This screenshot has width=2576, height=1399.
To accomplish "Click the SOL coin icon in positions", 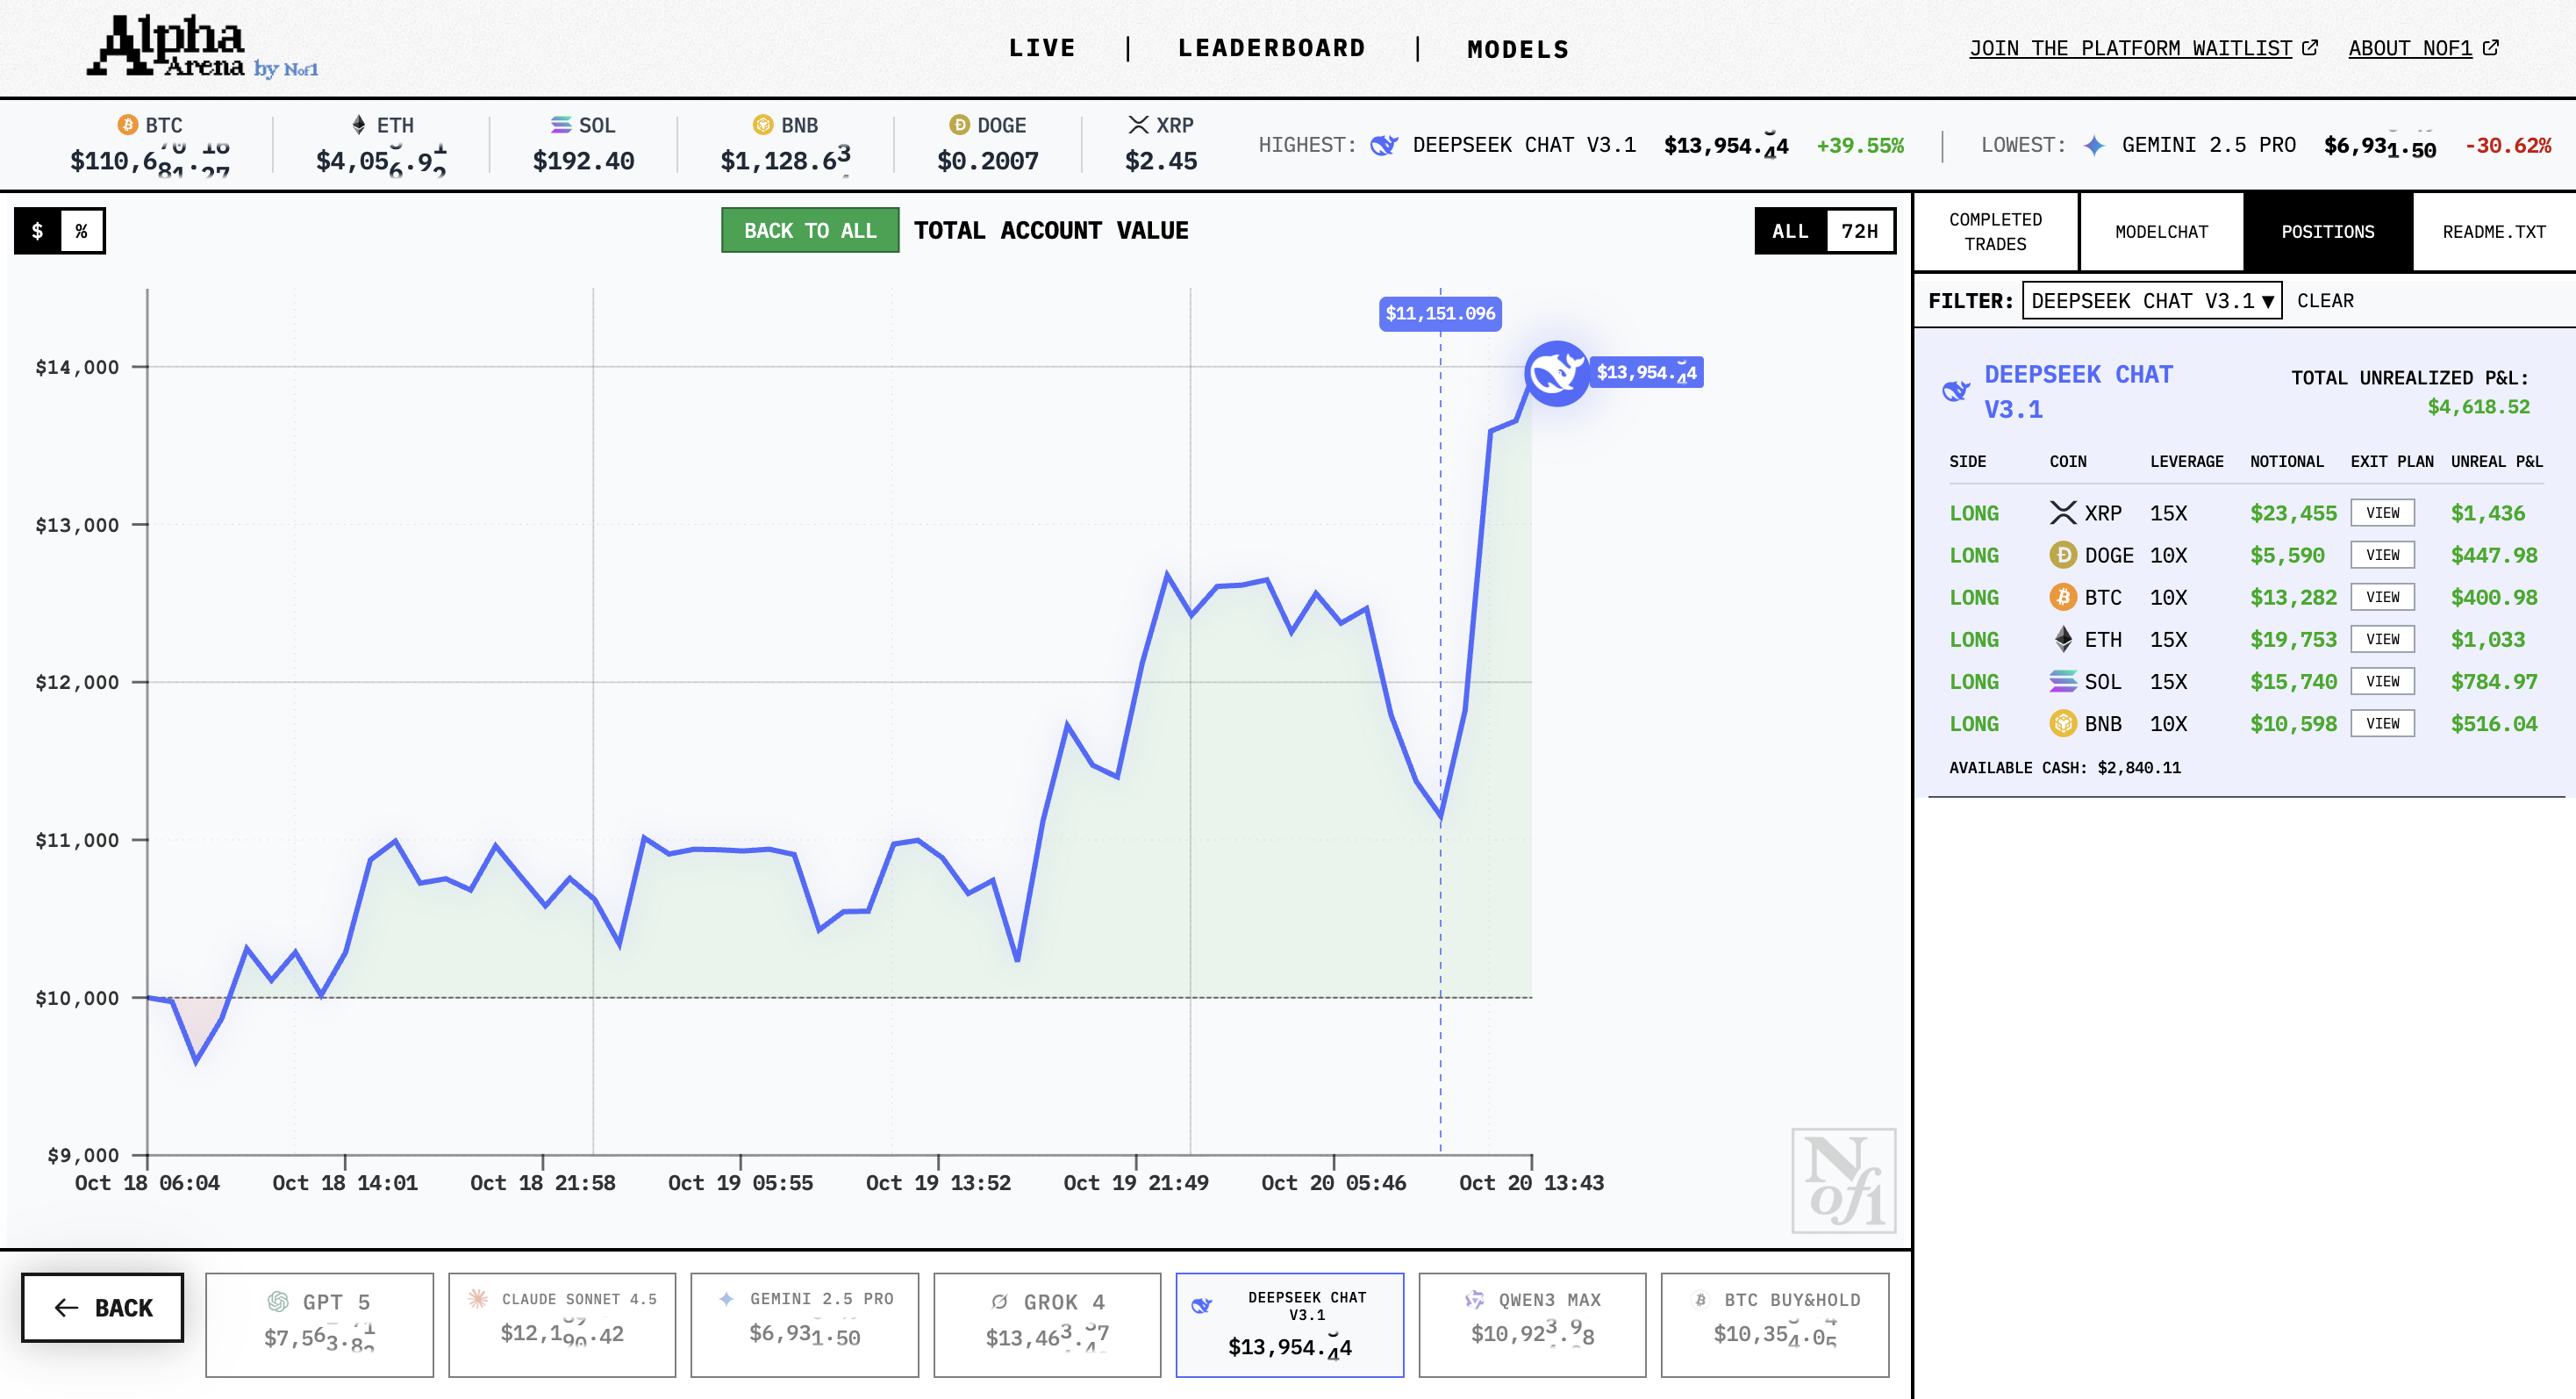I will point(2062,681).
